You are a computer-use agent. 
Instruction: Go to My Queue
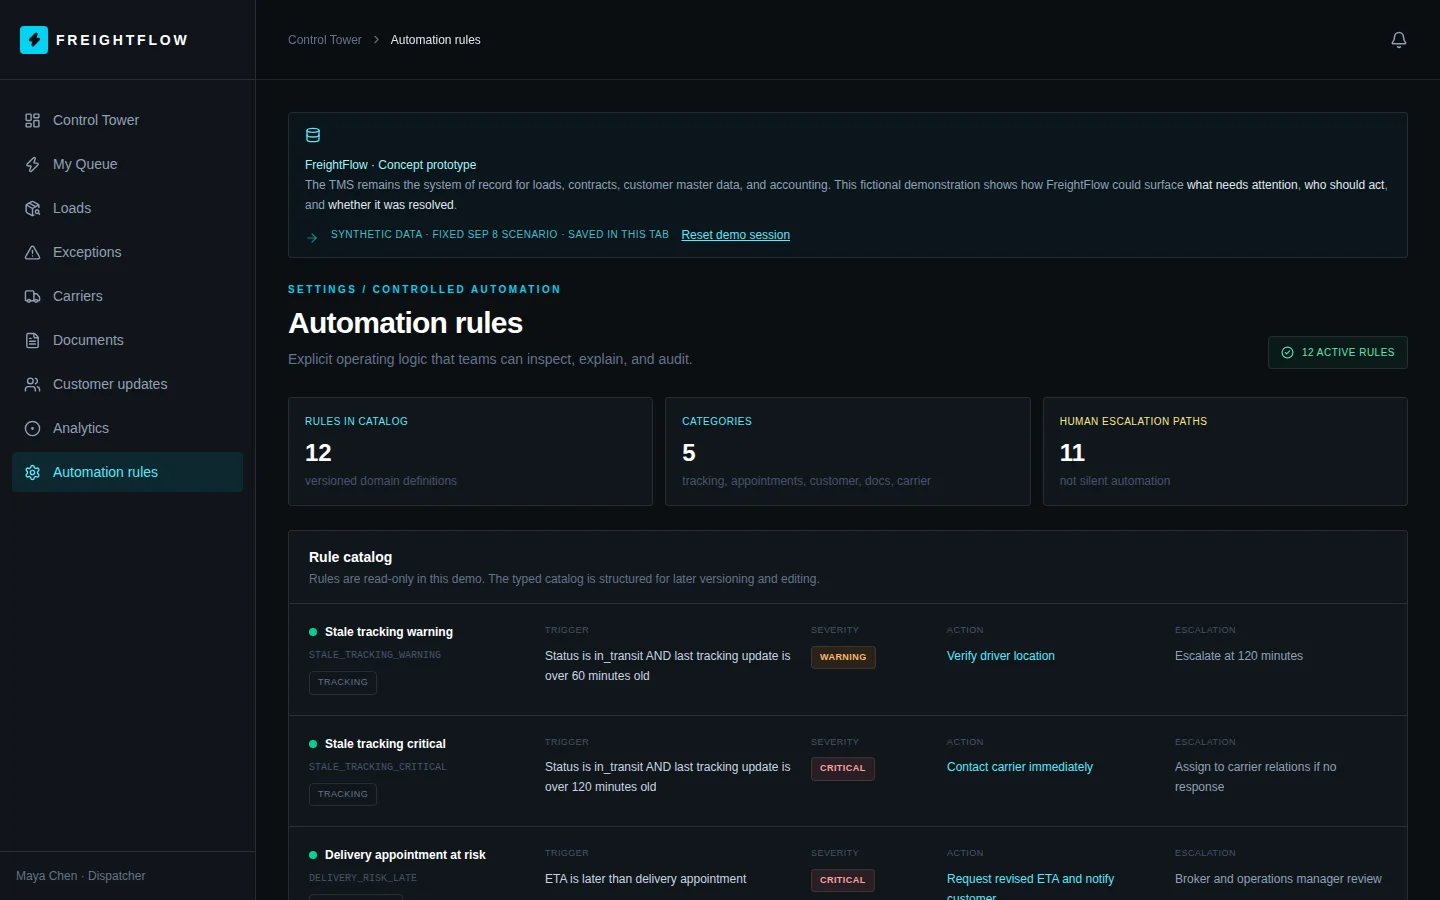click(127, 164)
